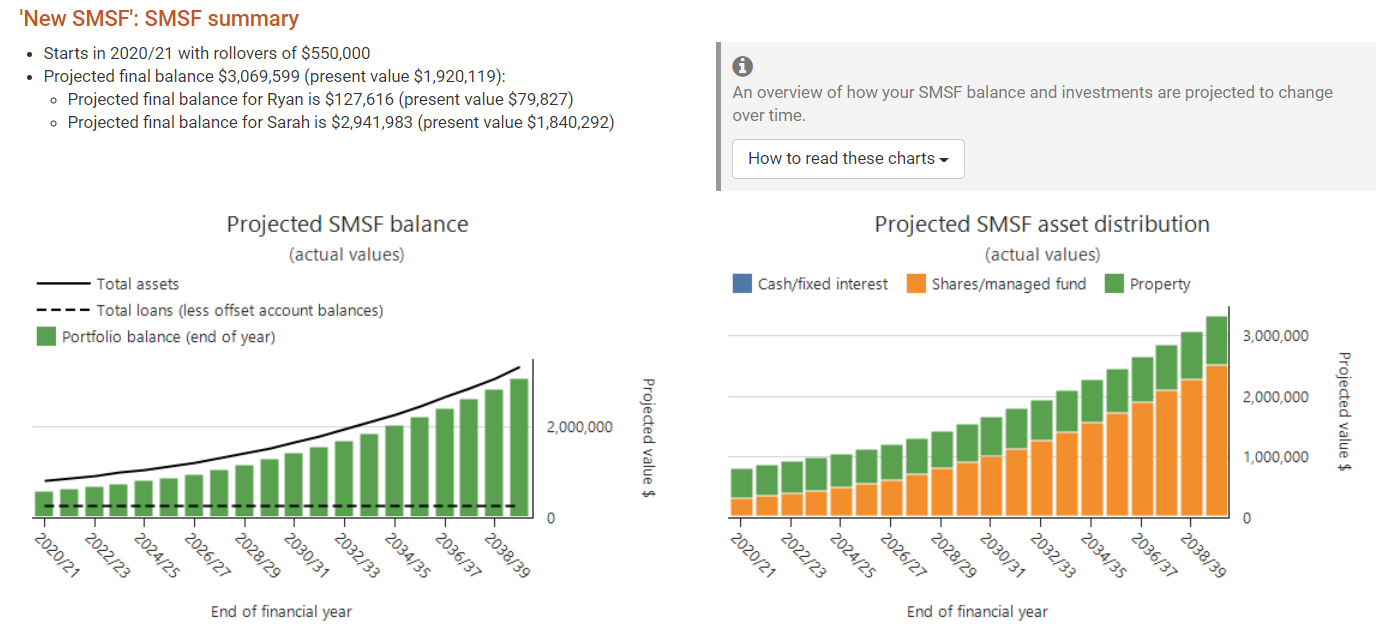Click the Projected SMSF balance chart title
The width and height of the screenshot is (1399, 627).
(x=347, y=224)
